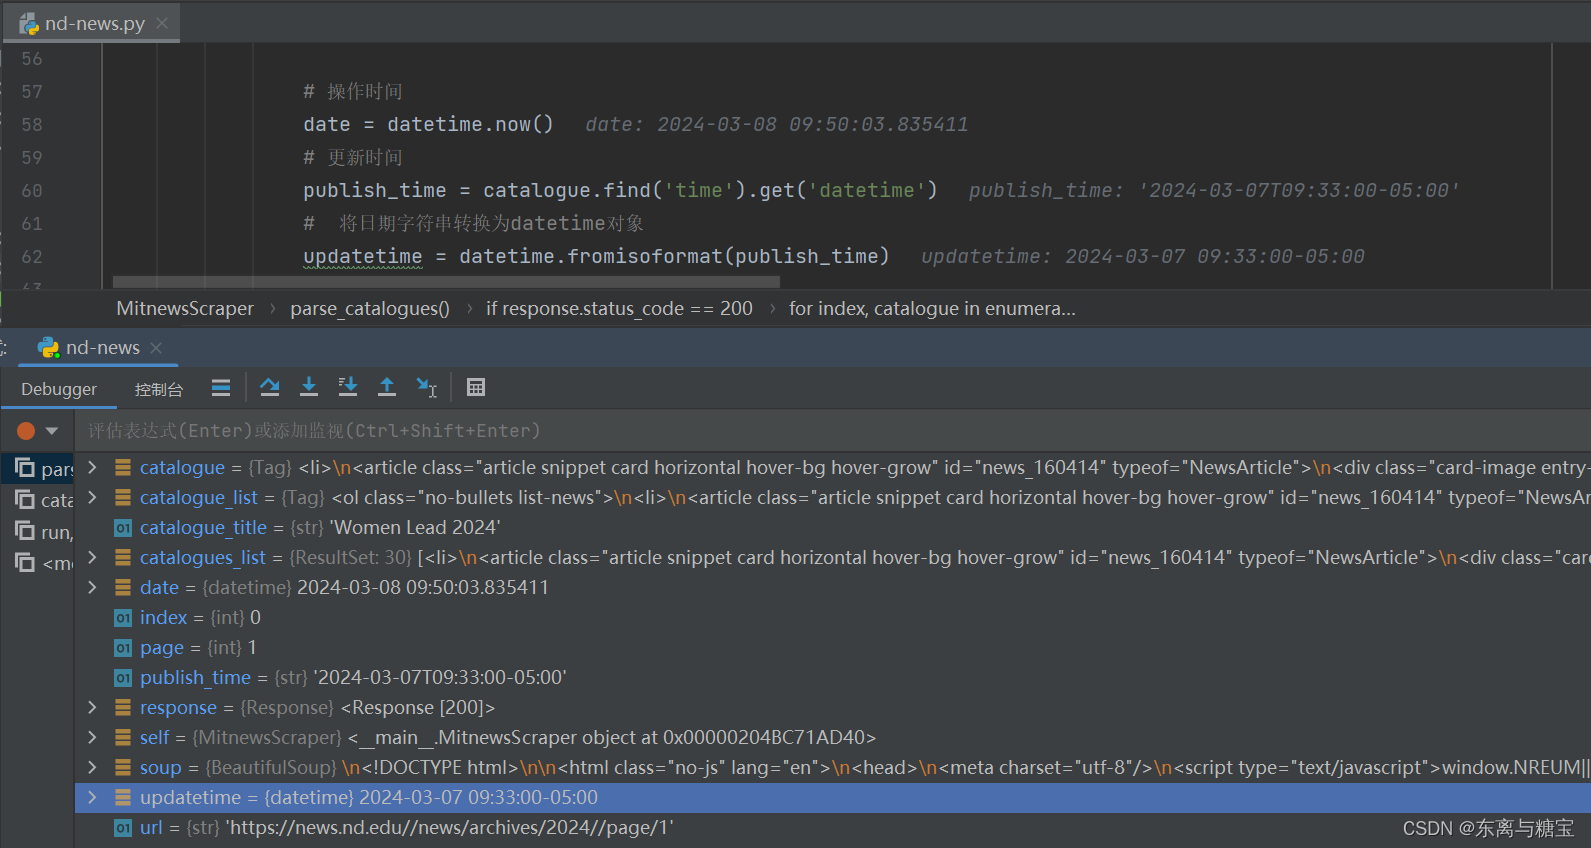Click the object icon of the self variable
Image resolution: width=1591 pixels, height=848 pixels.
coord(123,737)
